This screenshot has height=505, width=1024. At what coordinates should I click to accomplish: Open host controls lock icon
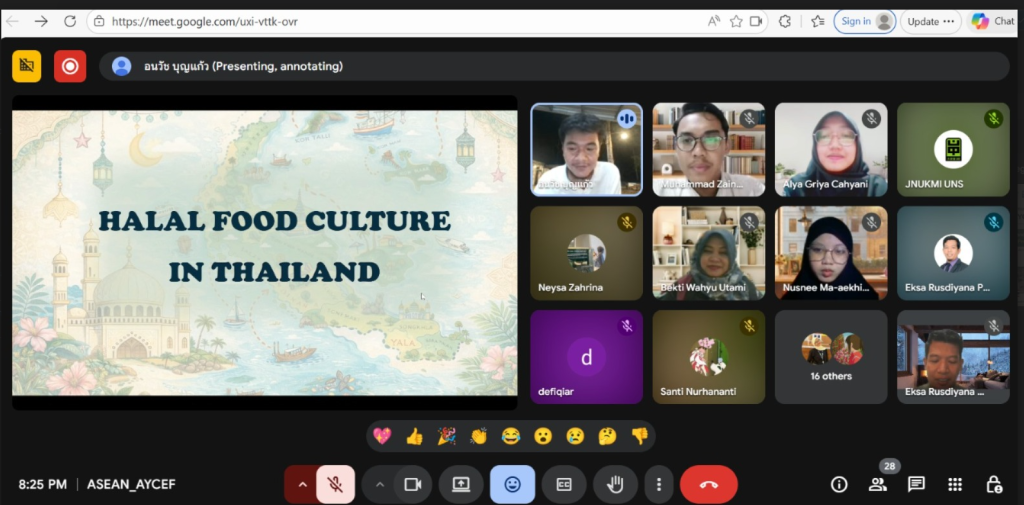(x=993, y=484)
